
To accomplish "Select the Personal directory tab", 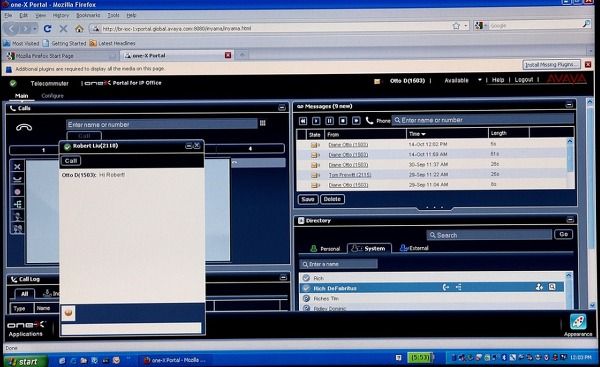I will pyautogui.click(x=325, y=248).
